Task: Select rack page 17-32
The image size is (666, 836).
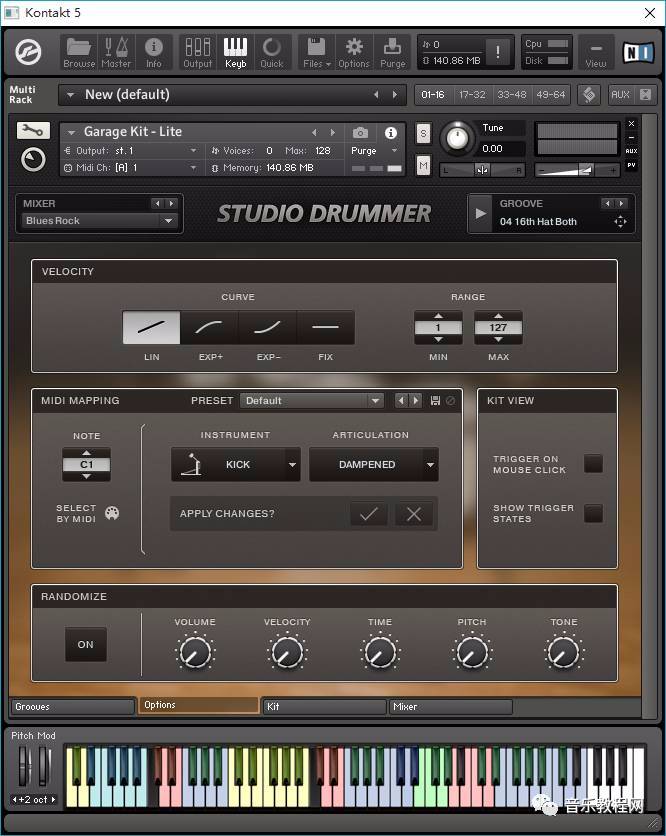Action: (x=472, y=95)
